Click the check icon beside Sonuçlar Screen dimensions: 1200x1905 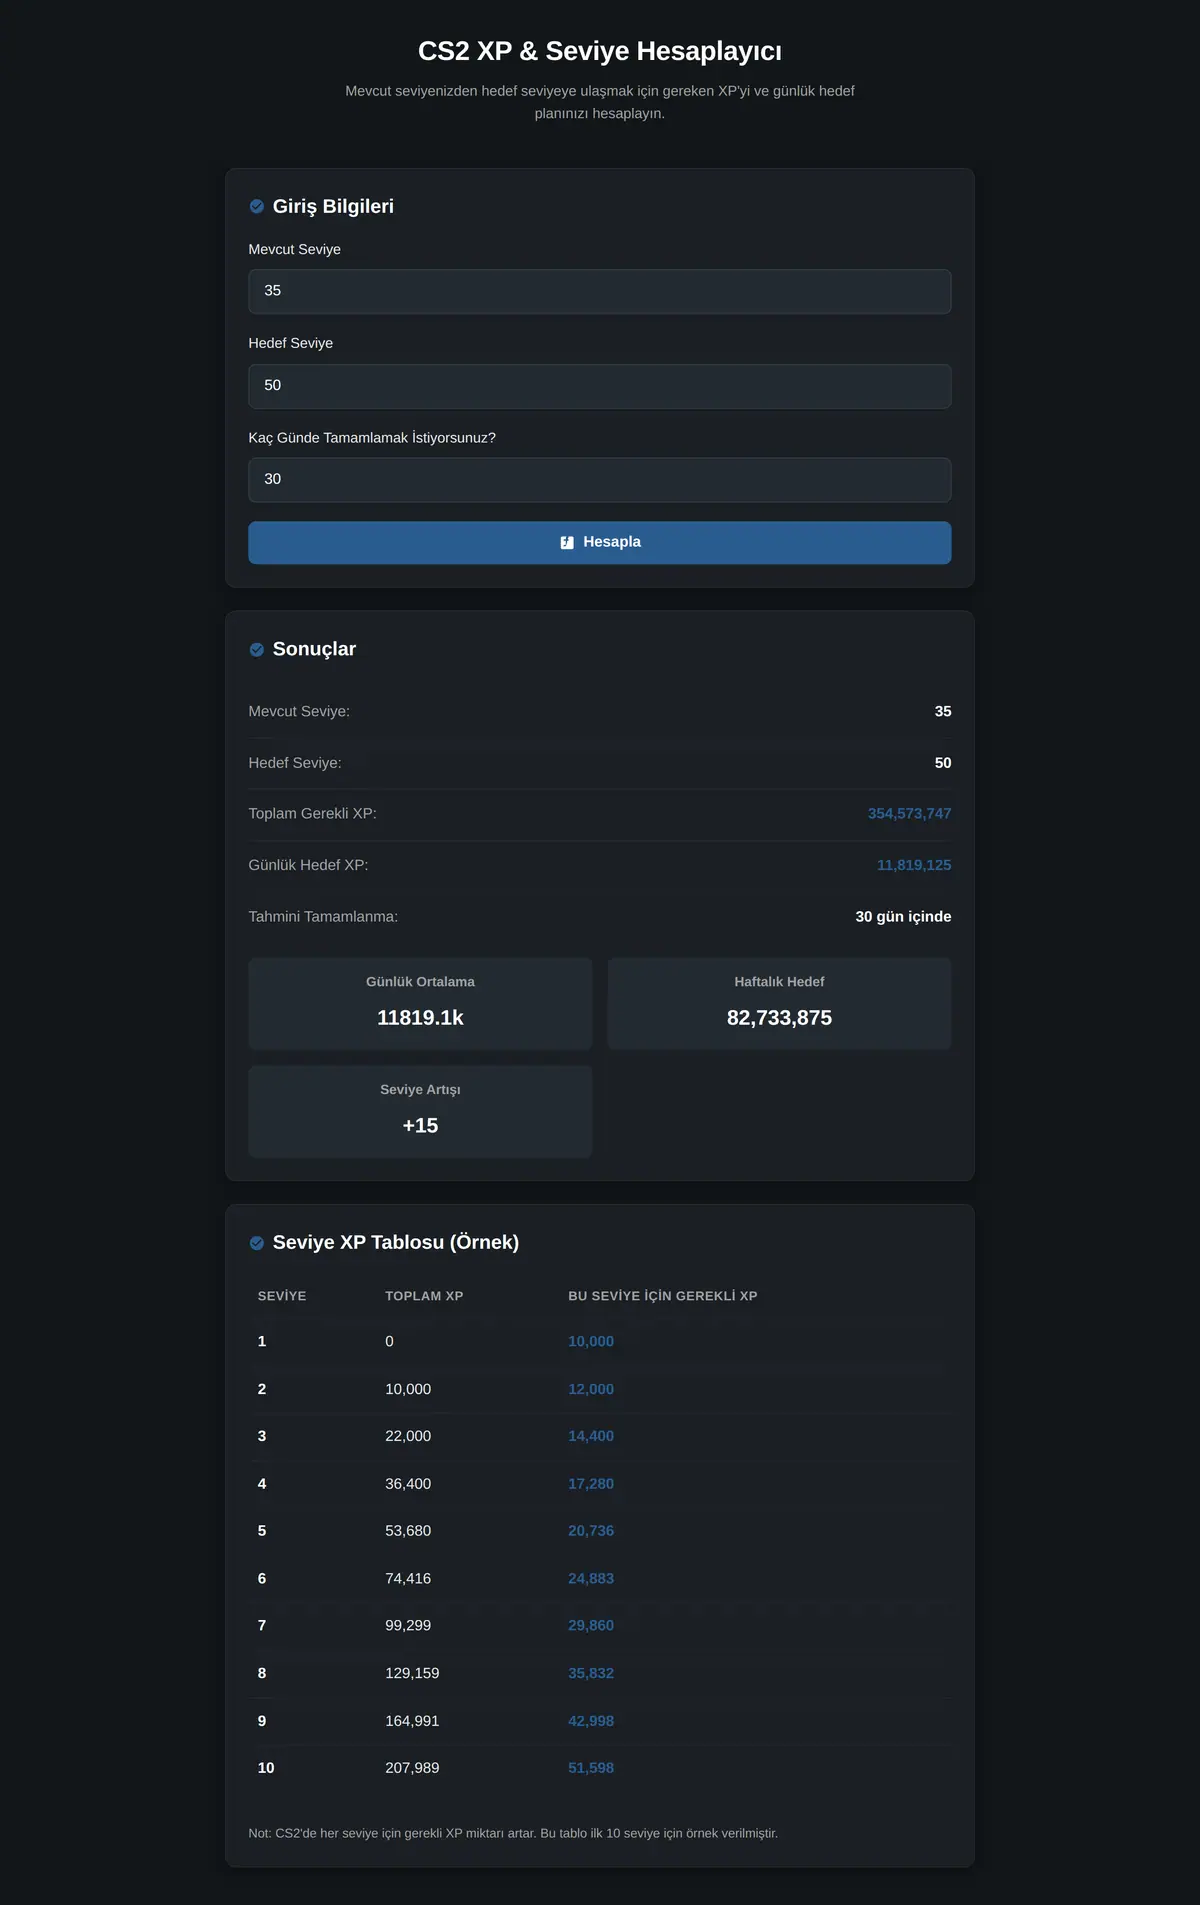tap(257, 650)
